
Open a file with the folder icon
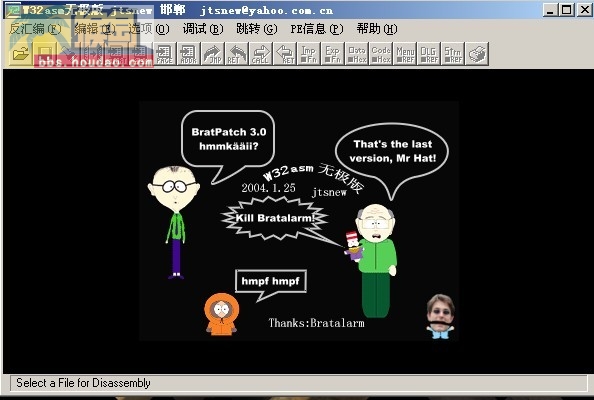[x=20, y=54]
